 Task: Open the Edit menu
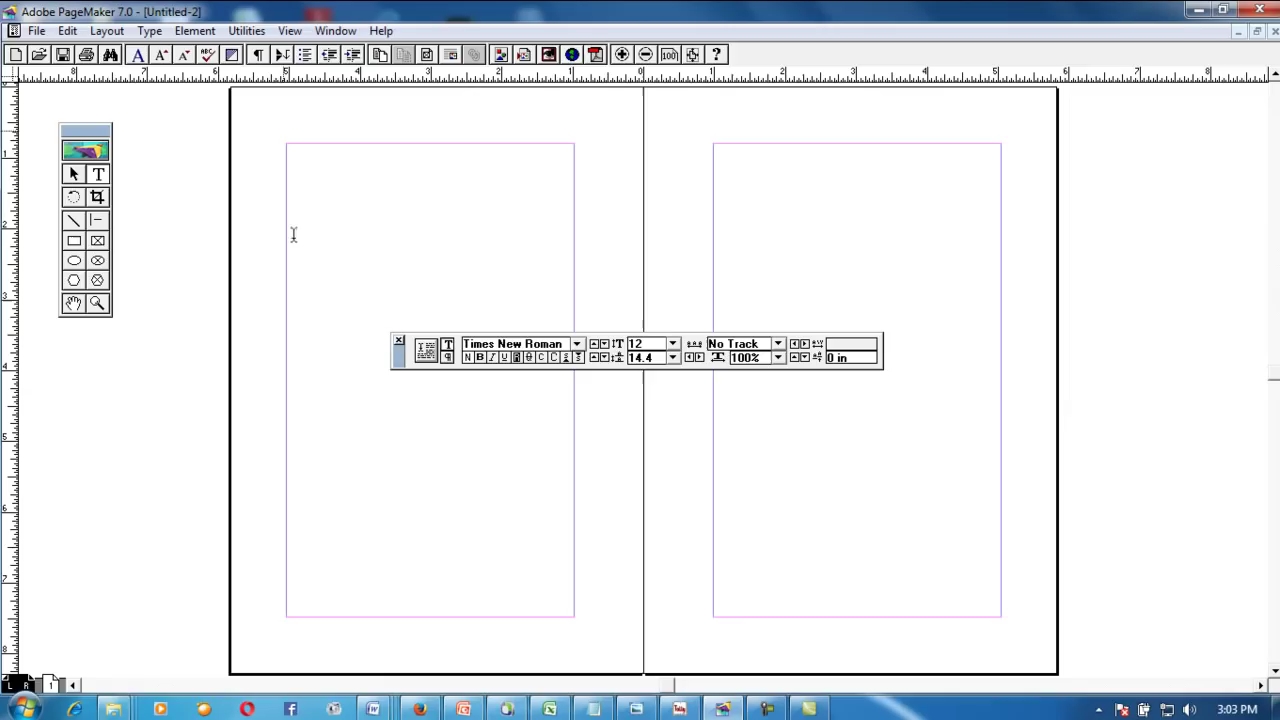pyautogui.click(x=67, y=31)
